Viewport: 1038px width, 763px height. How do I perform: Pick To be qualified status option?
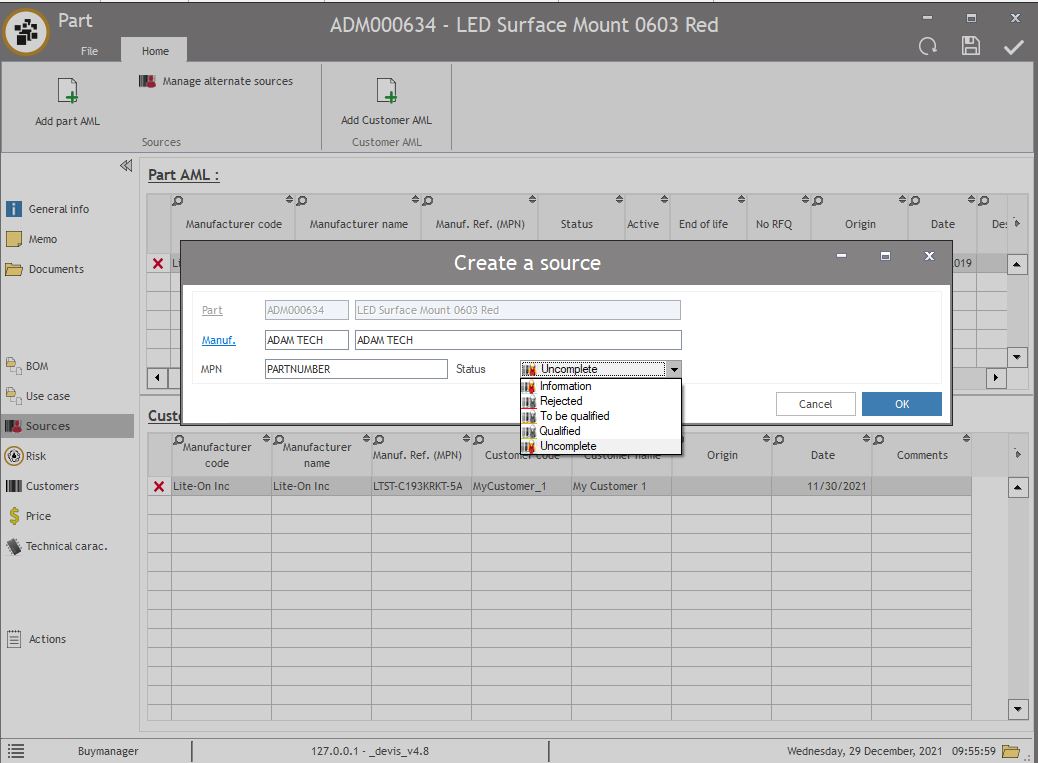tap(574, 416)
